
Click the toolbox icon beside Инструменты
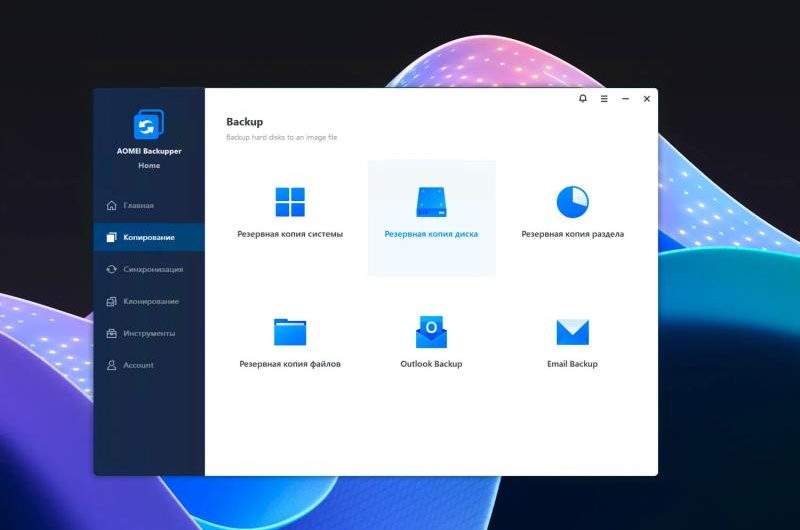pyautogui.click(x=112, y=333)
